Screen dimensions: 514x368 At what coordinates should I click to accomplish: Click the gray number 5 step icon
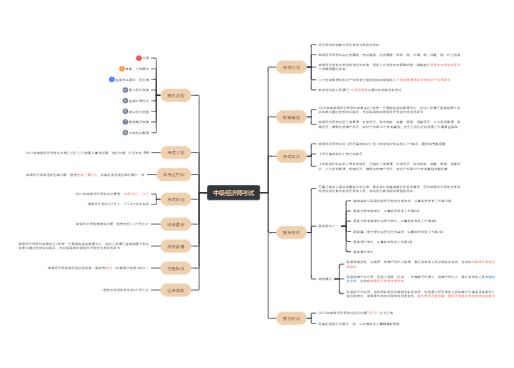click(125, 101)
